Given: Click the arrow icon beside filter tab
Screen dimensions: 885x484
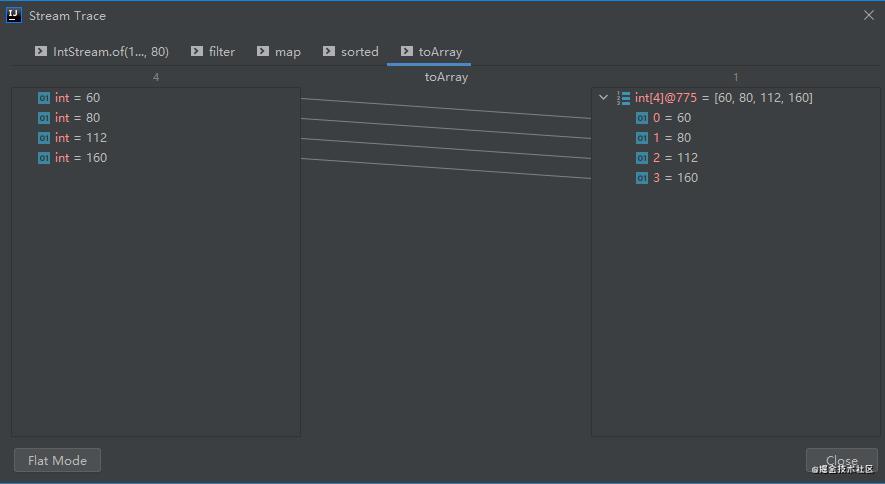Looking at the screenshot, I should (196, 51).
